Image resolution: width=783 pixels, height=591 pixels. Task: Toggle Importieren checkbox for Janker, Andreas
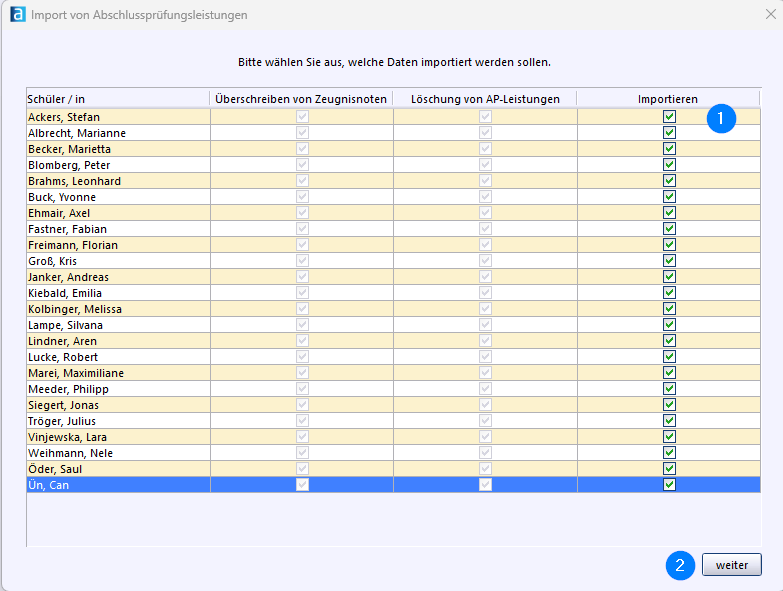(x=669, y=277)
